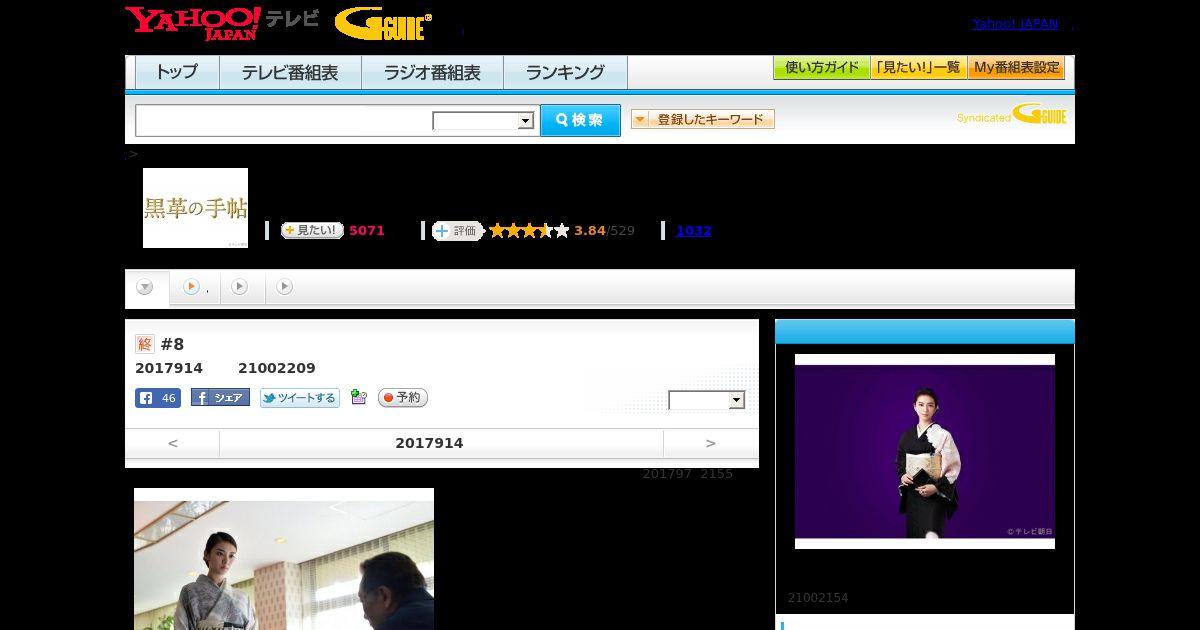The width and height of the screenshot is (1200, 630).
Task: Open the 「見たい!」一覧 button
Action: coord(918,68)
